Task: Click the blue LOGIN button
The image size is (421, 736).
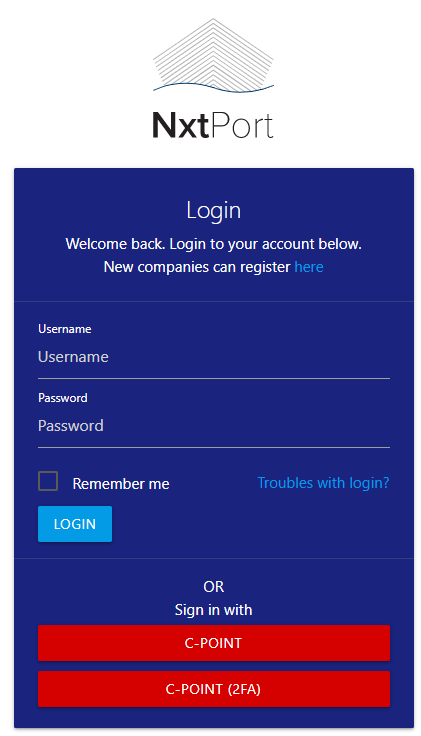Action: (x=75, y=524)
